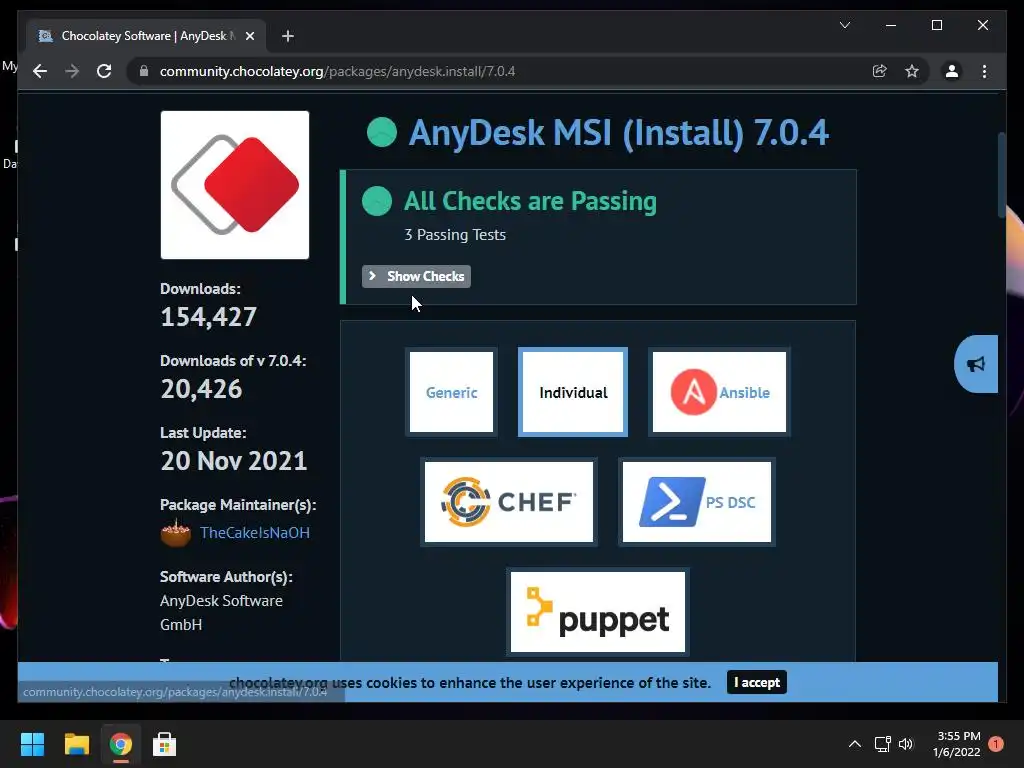1024x768 pixels.
Task: Click the address bar URL
Action: point(337,71)
